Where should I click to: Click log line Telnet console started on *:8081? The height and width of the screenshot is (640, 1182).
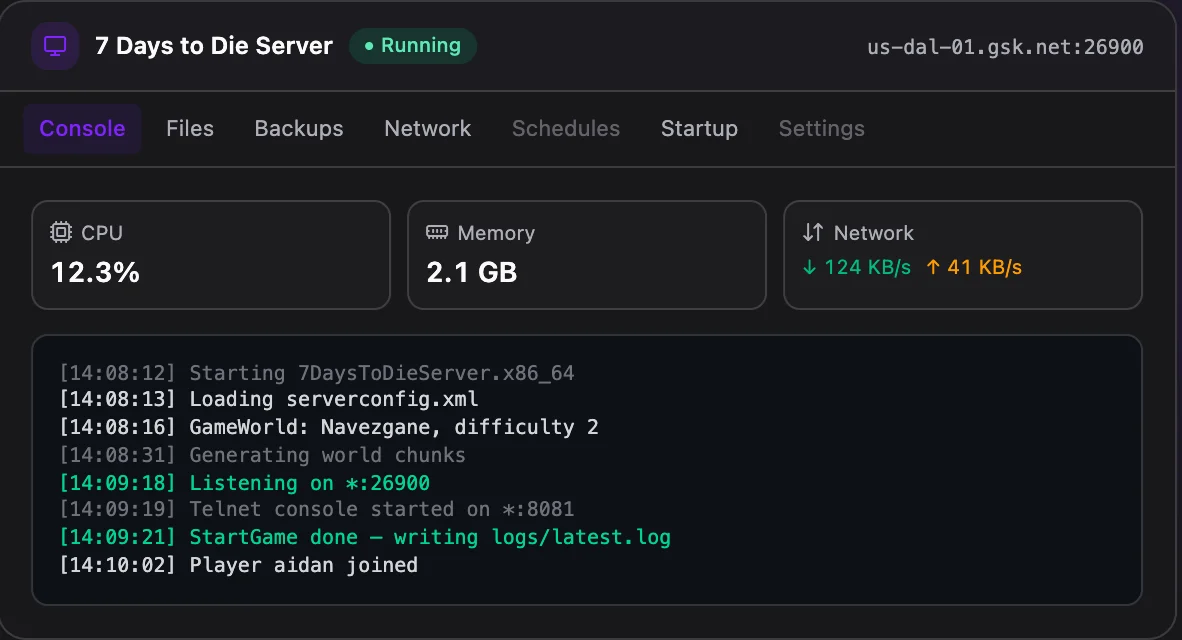[x=317, y=509]
